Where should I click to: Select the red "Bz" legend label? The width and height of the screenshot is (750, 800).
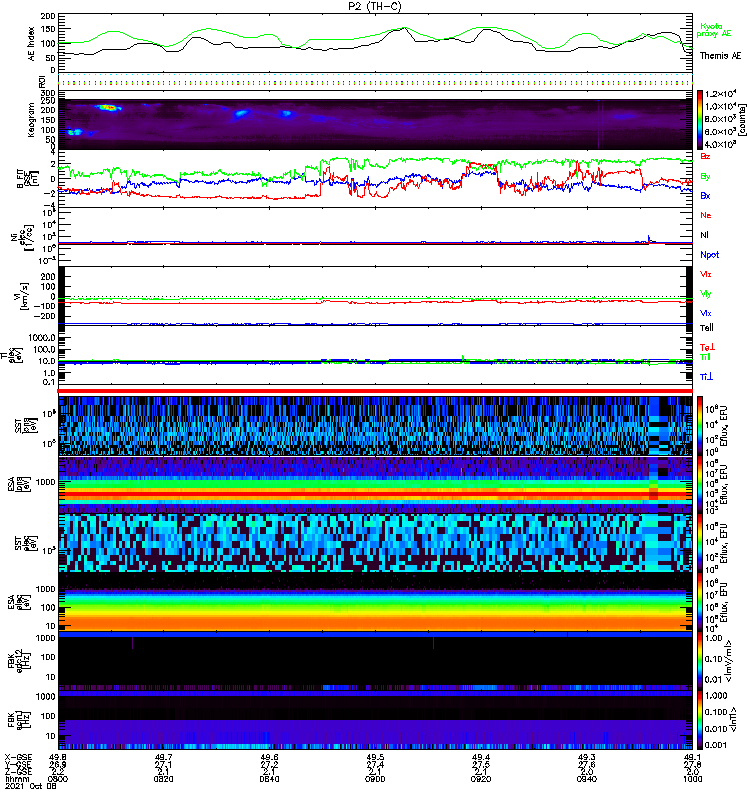(705, 157)
